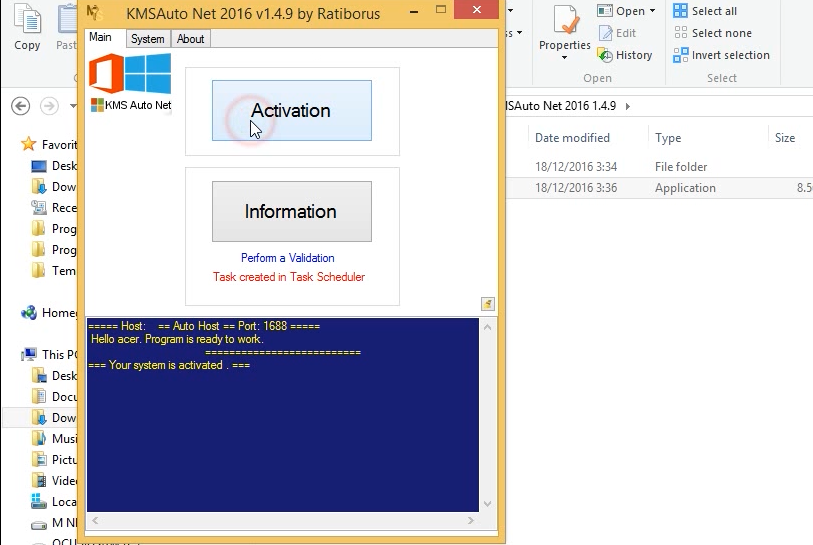Click the large Activation button
The width and height of the screenshot is (813, 545).
[291, 110]
